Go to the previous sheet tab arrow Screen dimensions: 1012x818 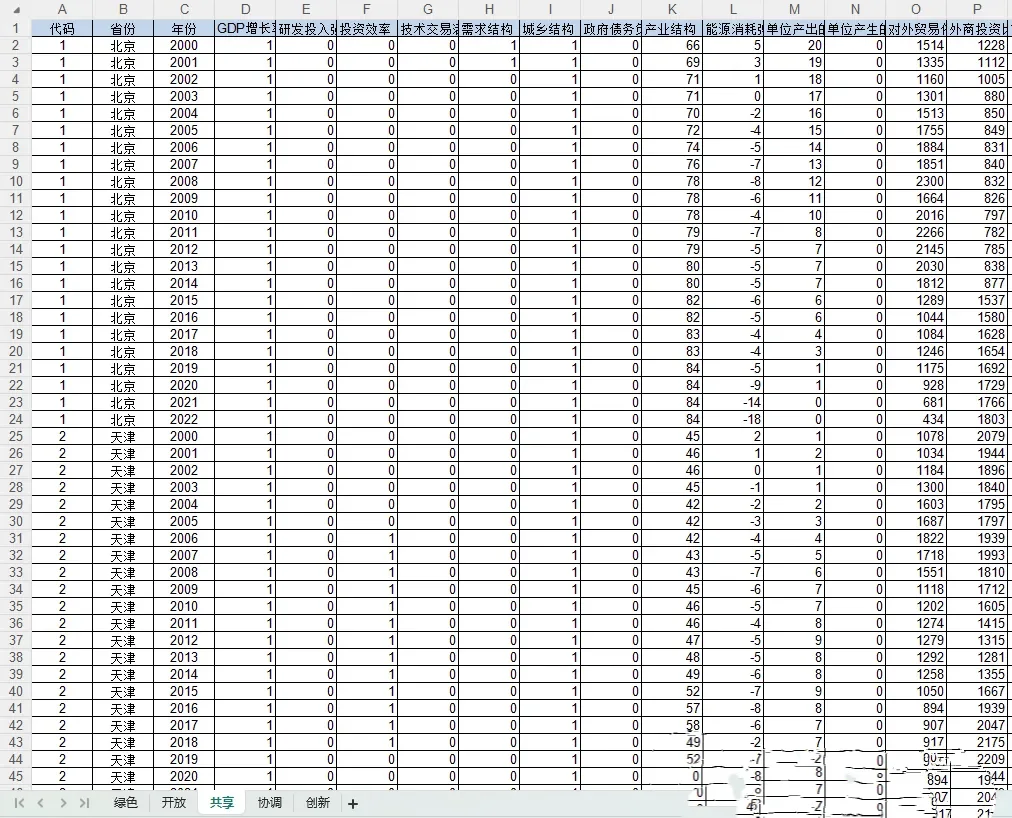tap(41, 803)
